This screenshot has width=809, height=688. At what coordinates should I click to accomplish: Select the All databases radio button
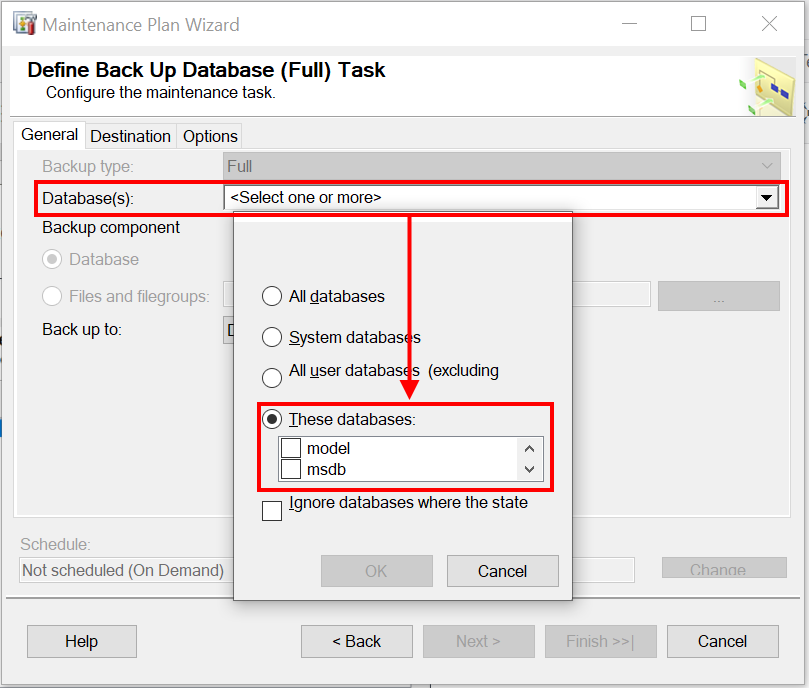(x=272, y=296)
